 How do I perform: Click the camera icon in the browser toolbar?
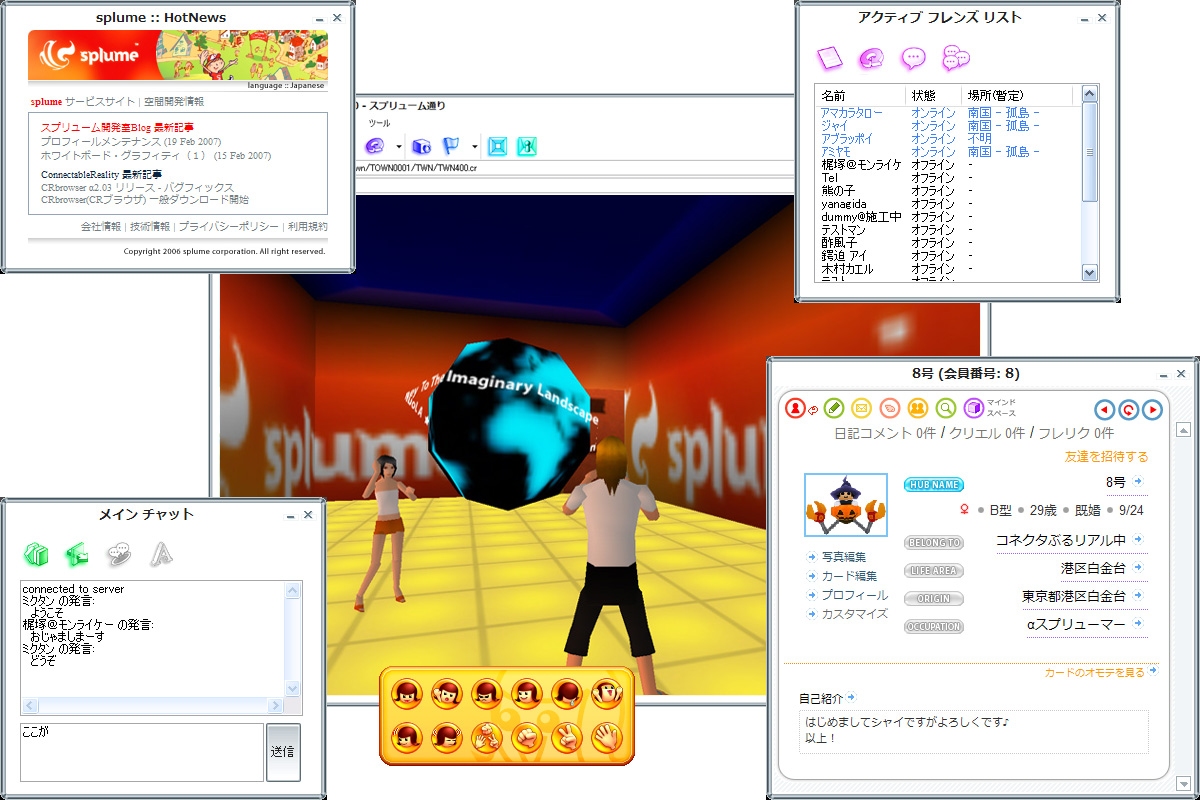tap(421, 146)
